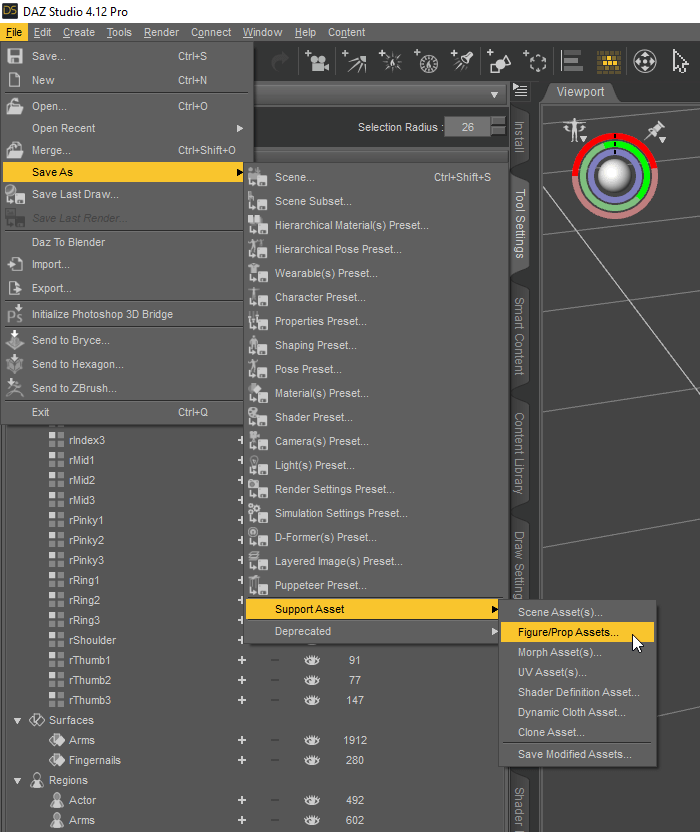The height and width of the screenshot is (832, 700).
Task: Click the create new linear point light icon
Action: 426,62
